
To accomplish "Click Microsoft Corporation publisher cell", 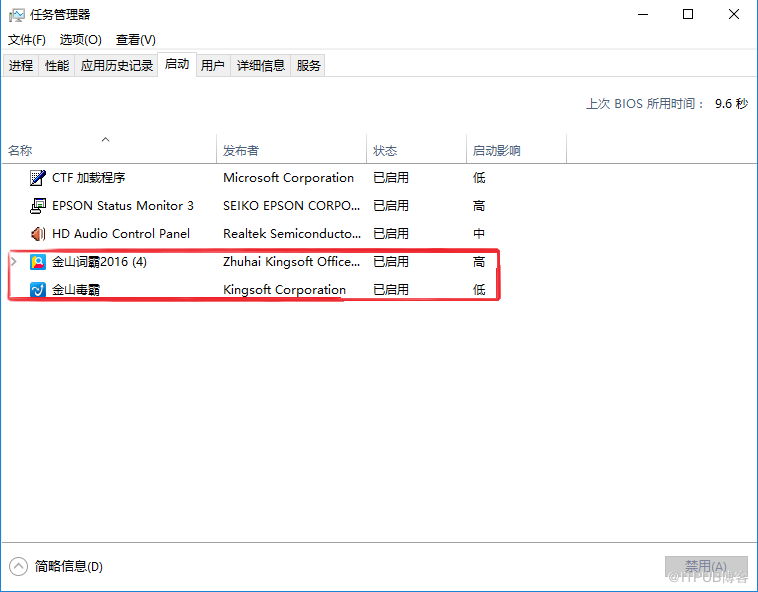I will [x=289, y=178].
